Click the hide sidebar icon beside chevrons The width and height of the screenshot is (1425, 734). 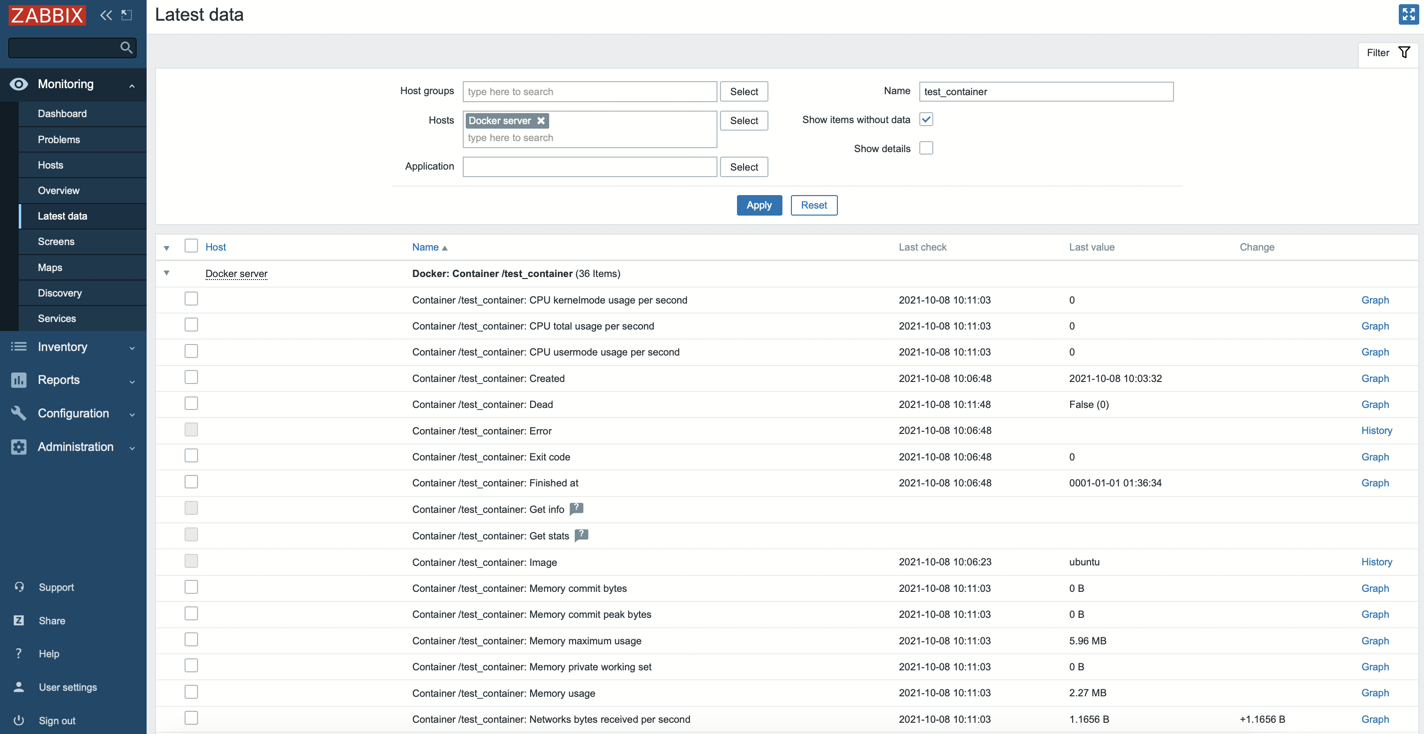pos(127,15)
